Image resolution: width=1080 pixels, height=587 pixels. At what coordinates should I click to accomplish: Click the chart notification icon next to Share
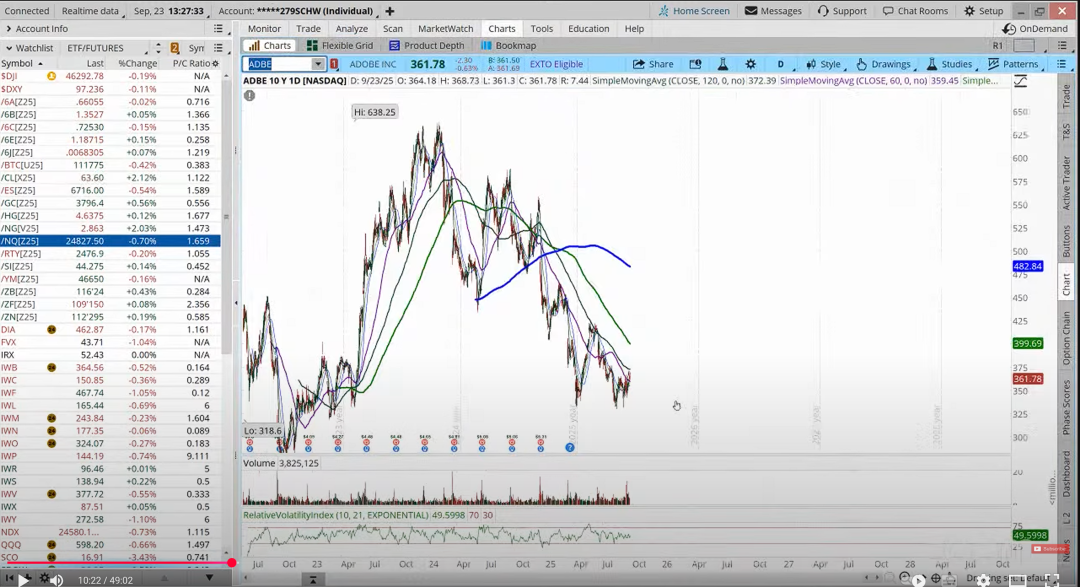696,64
